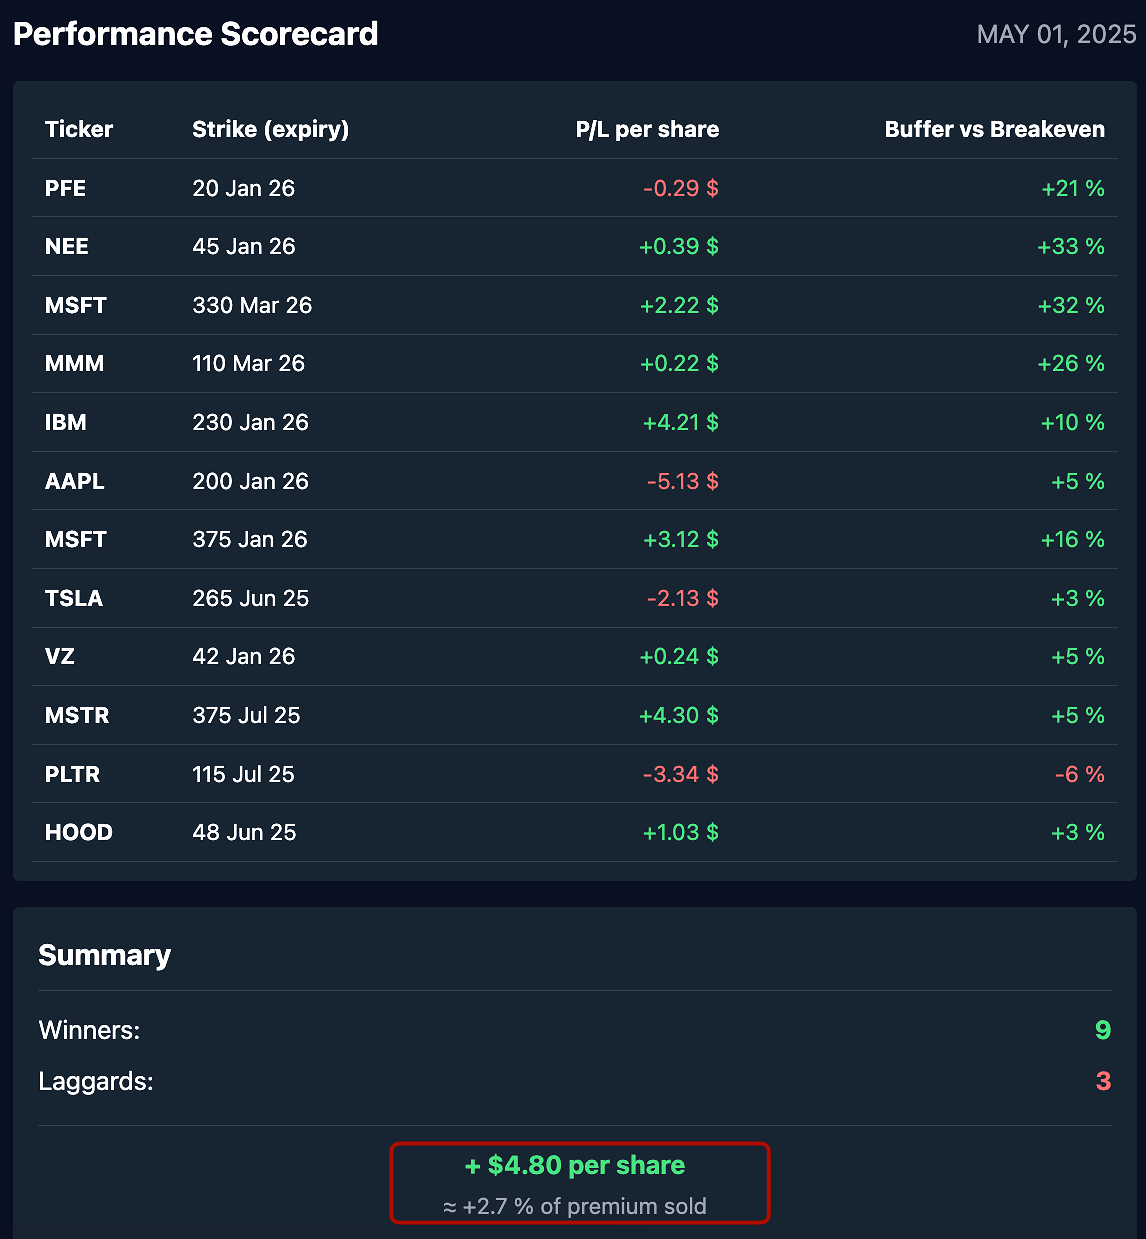This screenshot has height=1239, width=1146.
Task: Click the 42 Jan 26 strike cell
Action: (244, 656)
